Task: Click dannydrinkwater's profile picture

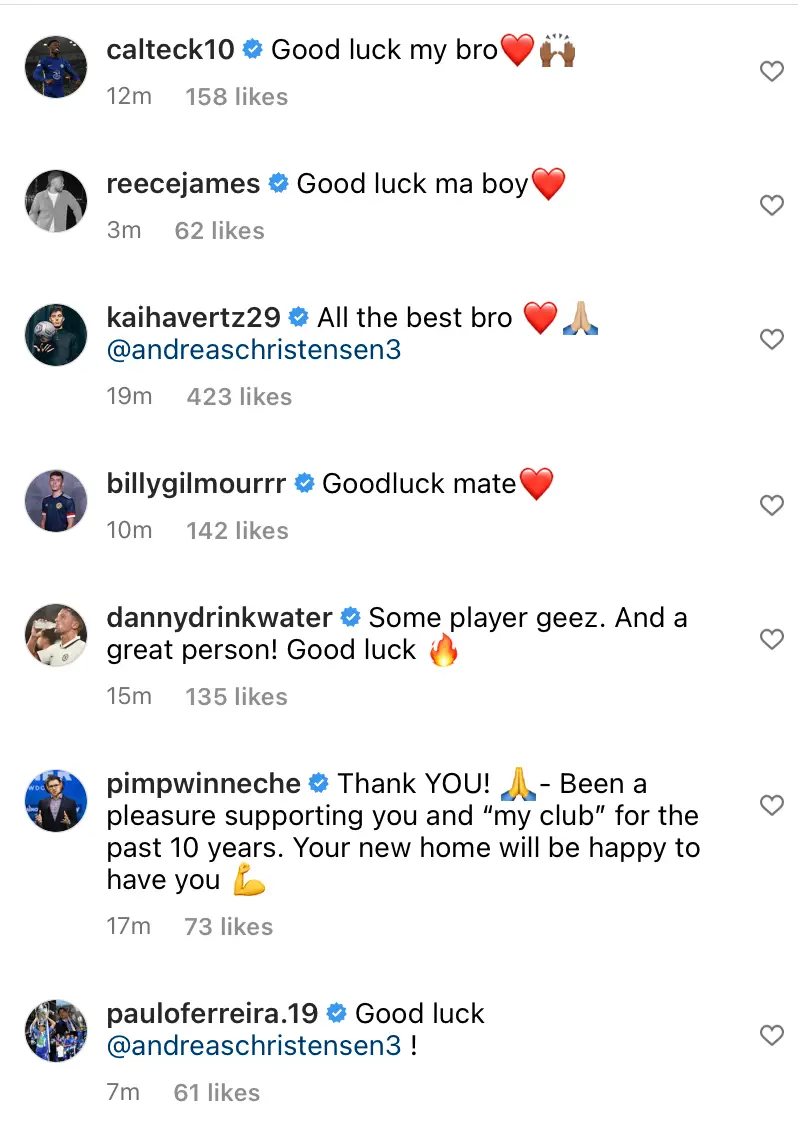Action: tap(56, 634)
